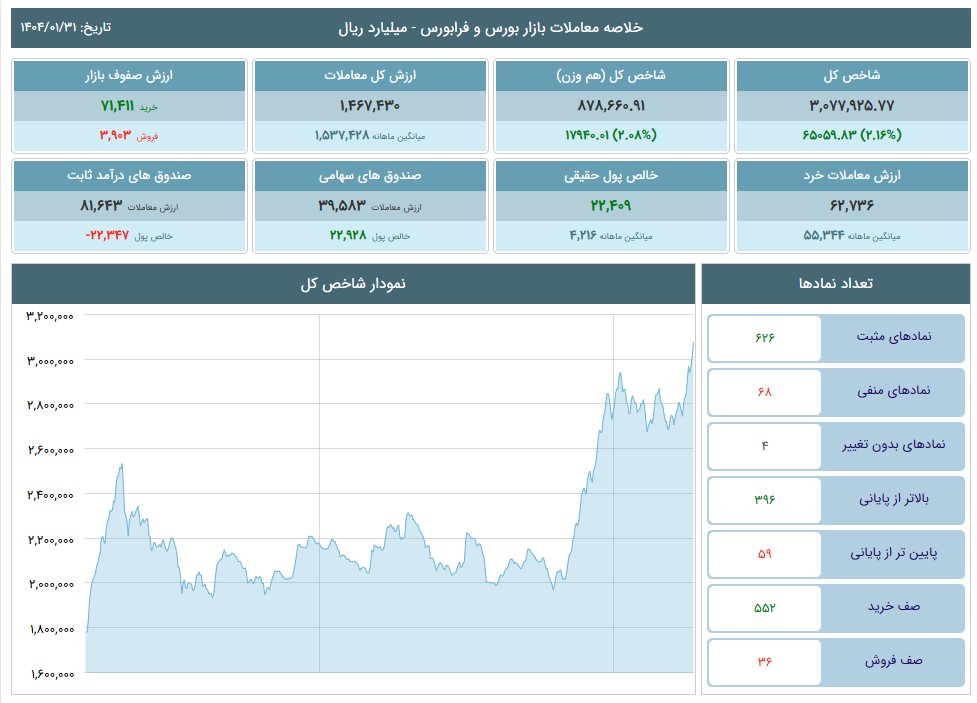
Task: Open the نمادهای بدون تغییر row
Action: point(835,446)
